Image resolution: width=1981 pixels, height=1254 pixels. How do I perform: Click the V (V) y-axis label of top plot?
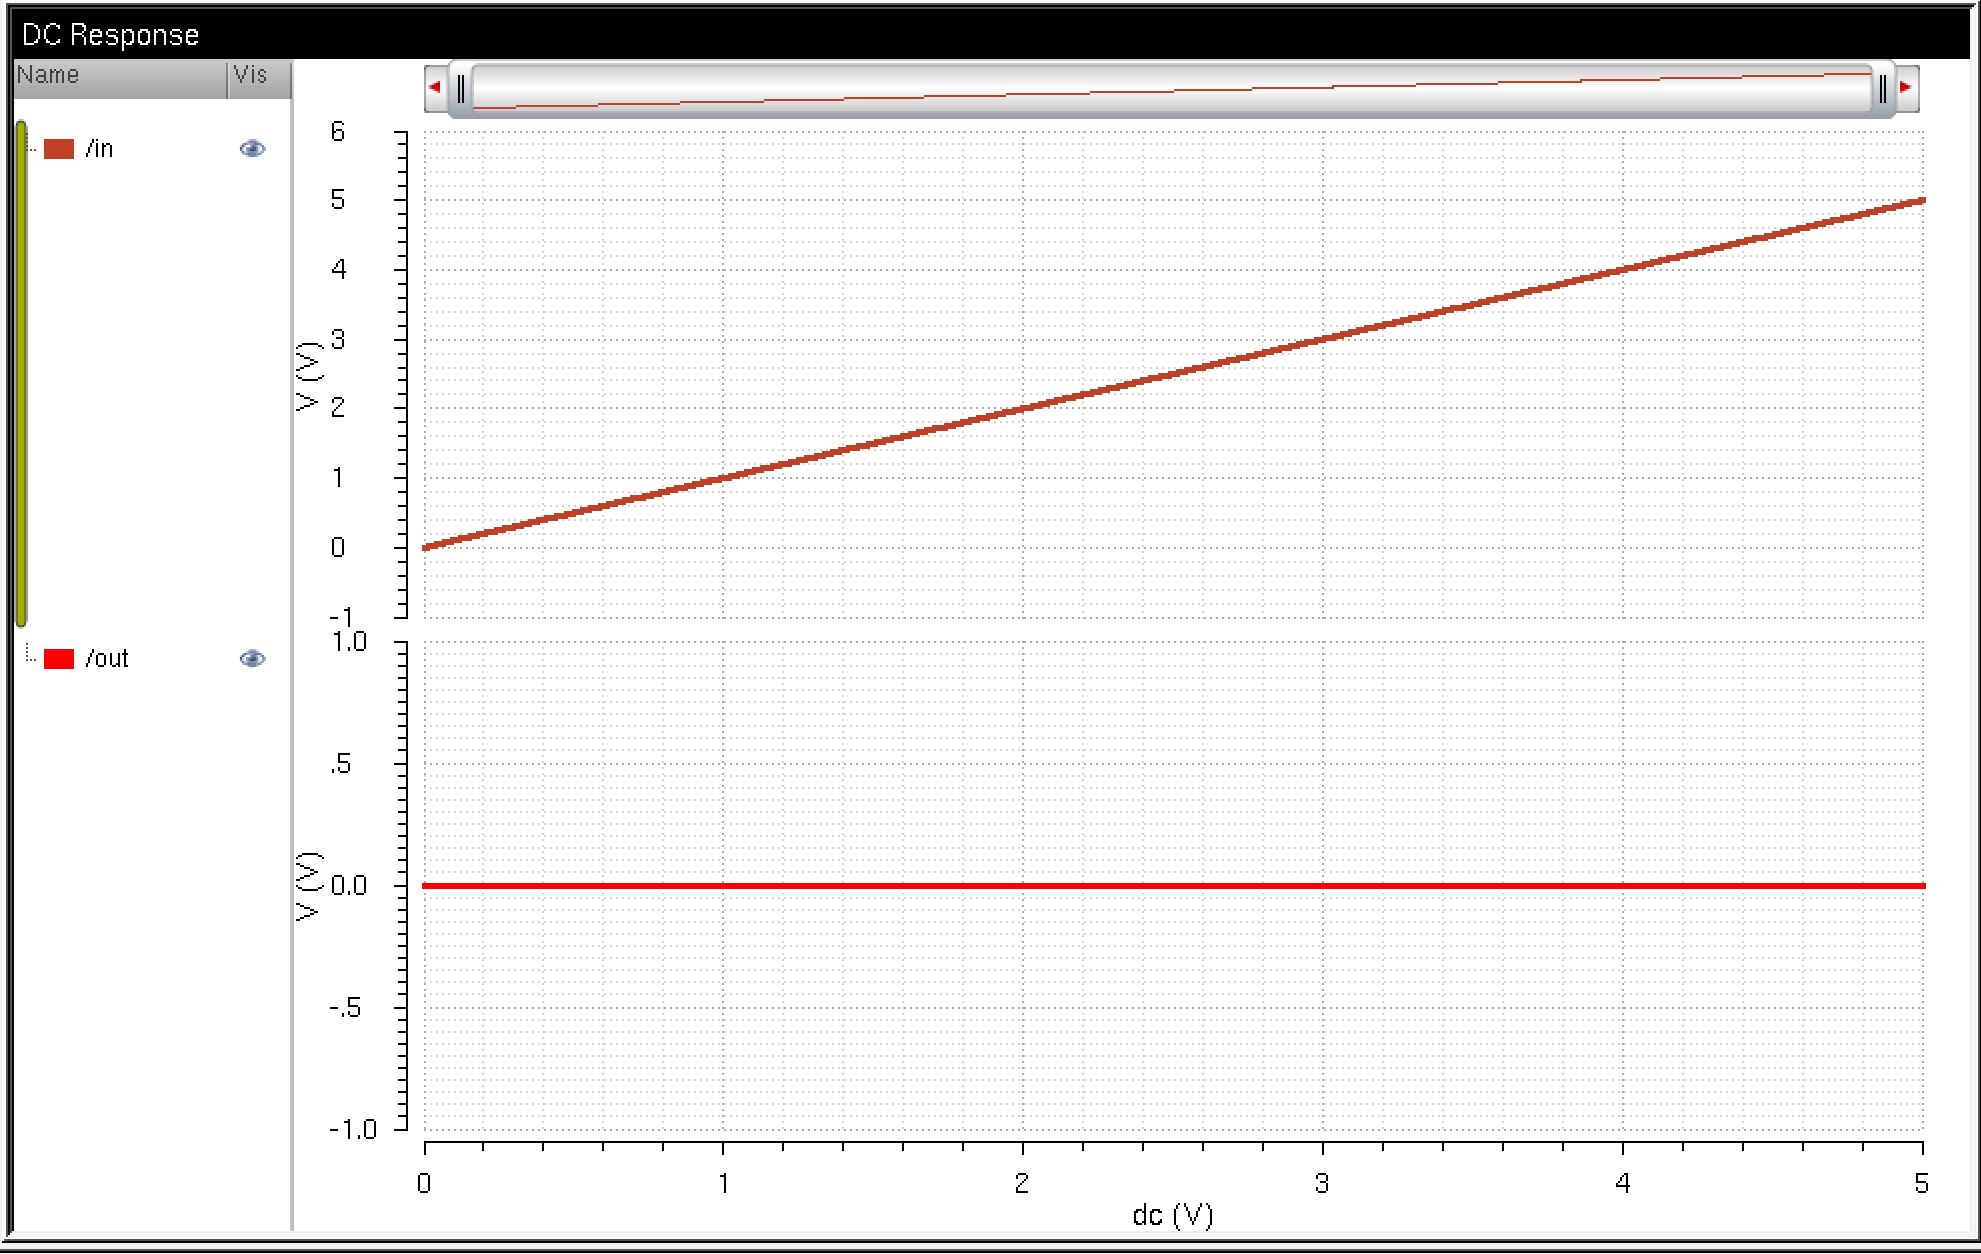click(309, 376)
